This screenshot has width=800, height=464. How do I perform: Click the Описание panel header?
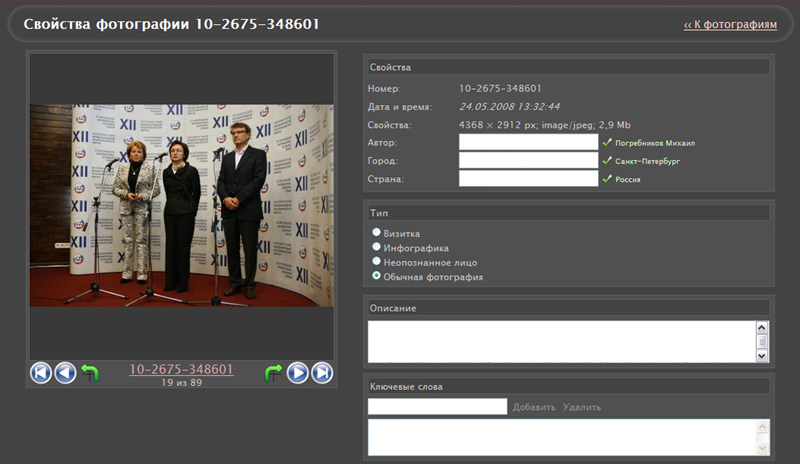568,308
